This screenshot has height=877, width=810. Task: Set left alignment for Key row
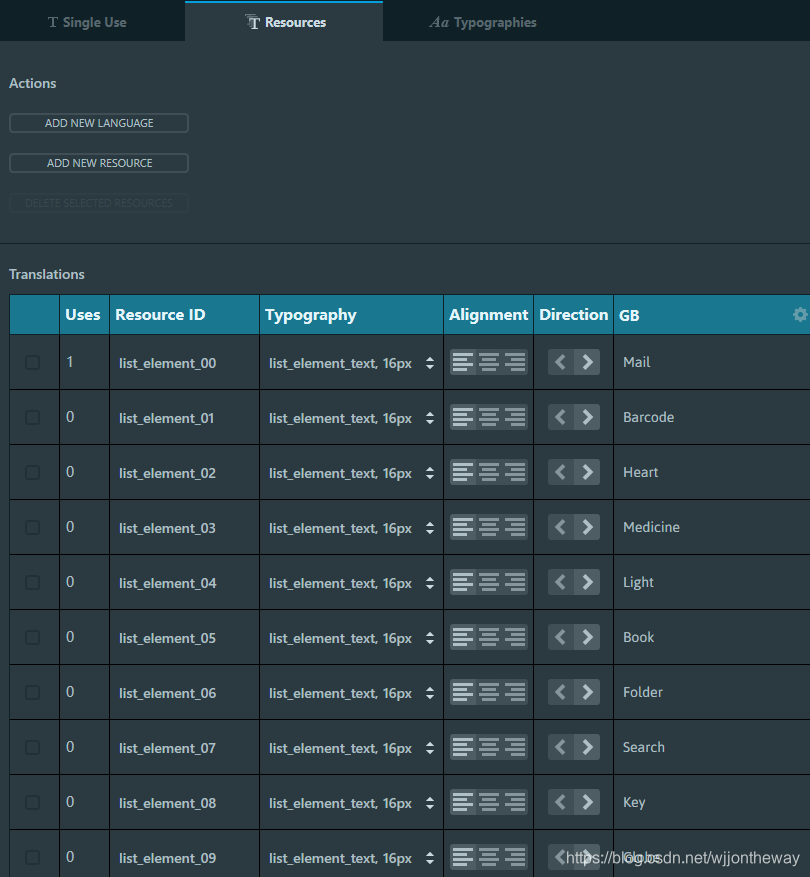pos(463,802)
